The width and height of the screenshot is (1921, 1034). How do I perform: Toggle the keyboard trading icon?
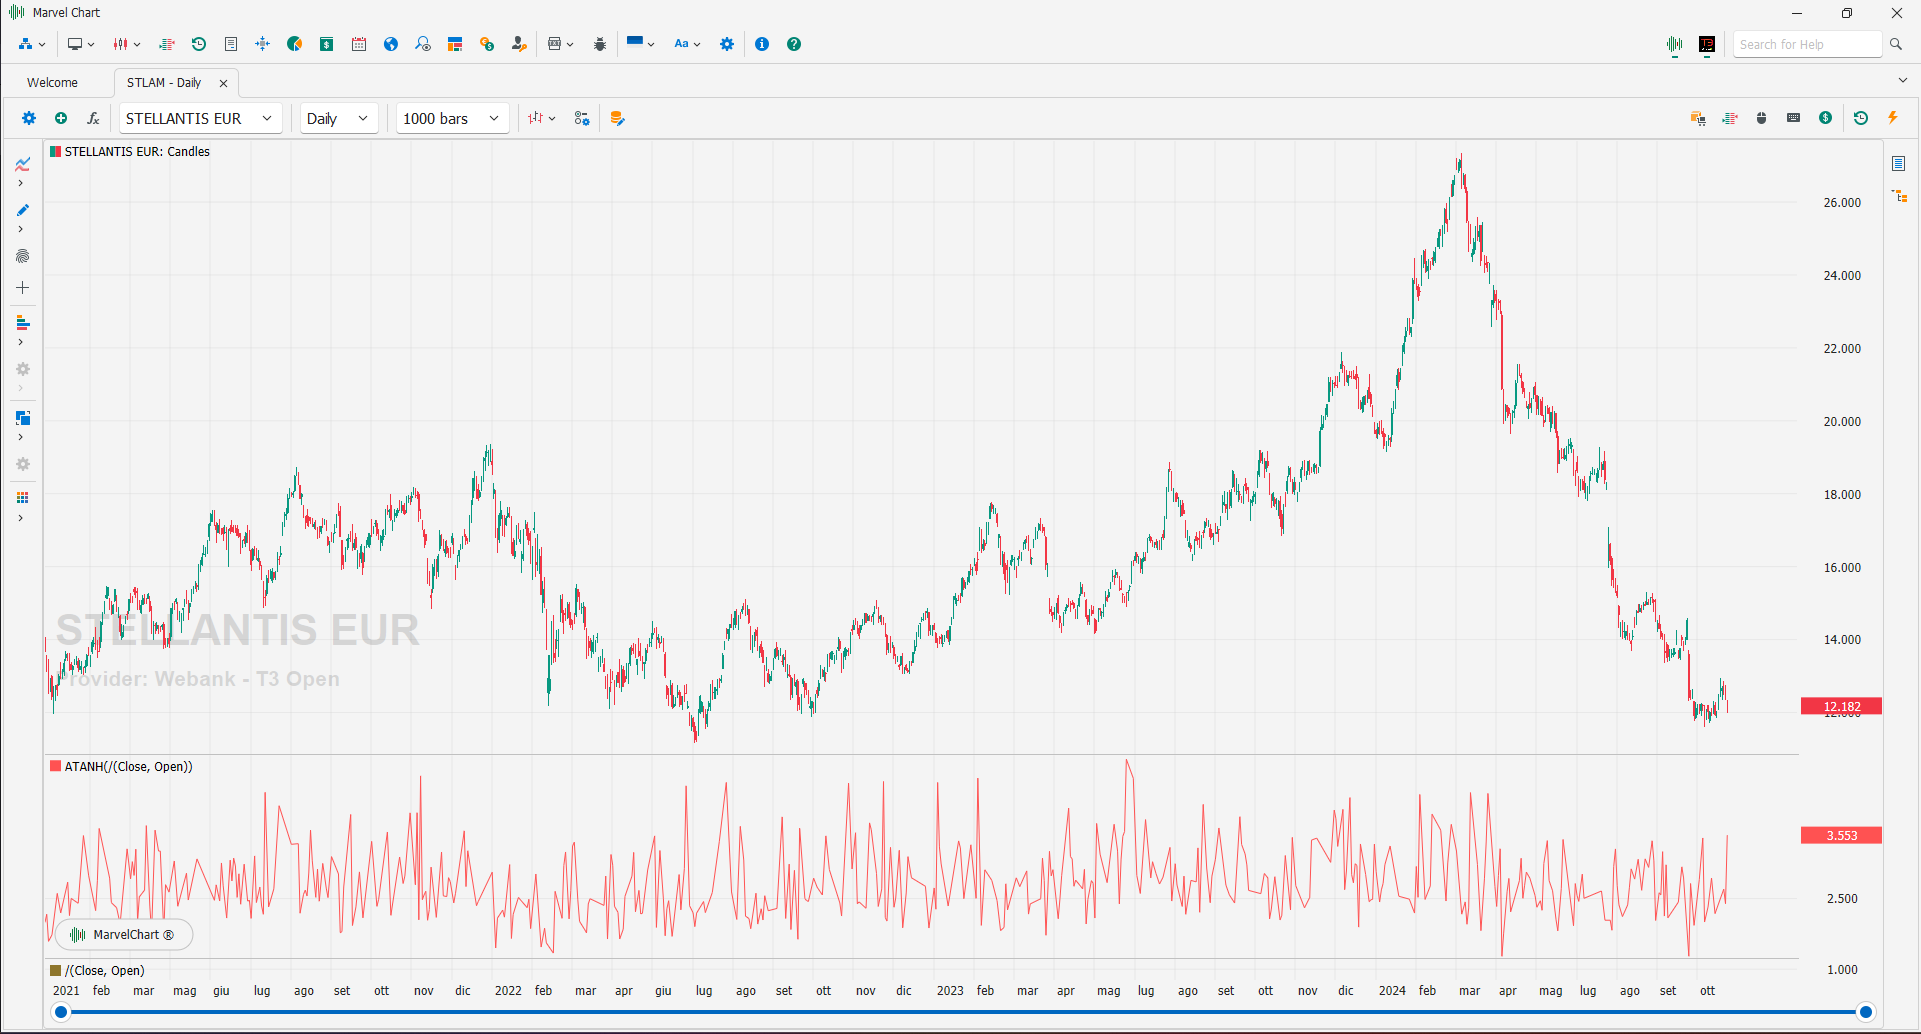[1794, 118]
